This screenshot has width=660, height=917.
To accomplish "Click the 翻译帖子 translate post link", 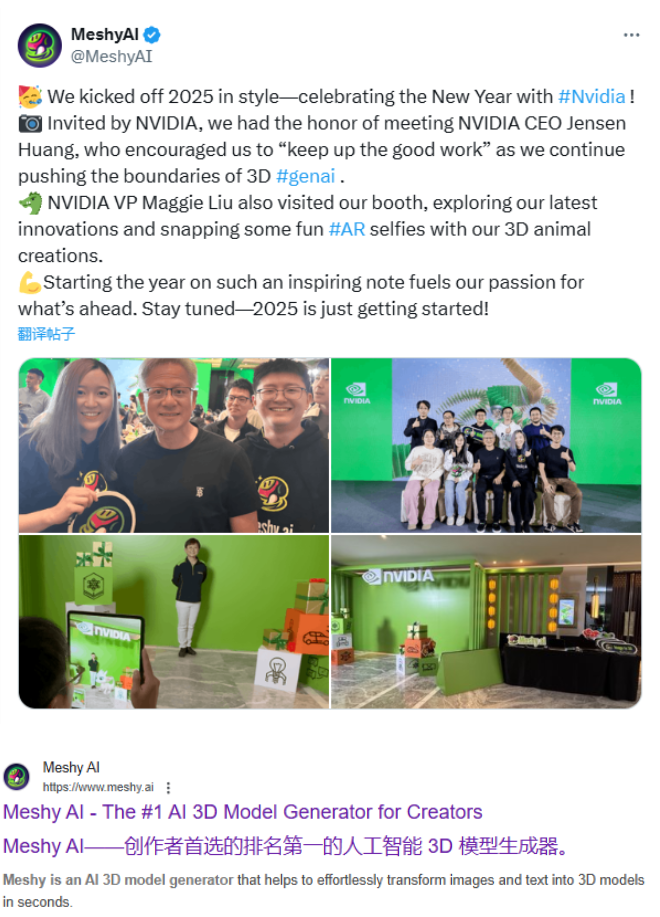I will pos(46,334).
